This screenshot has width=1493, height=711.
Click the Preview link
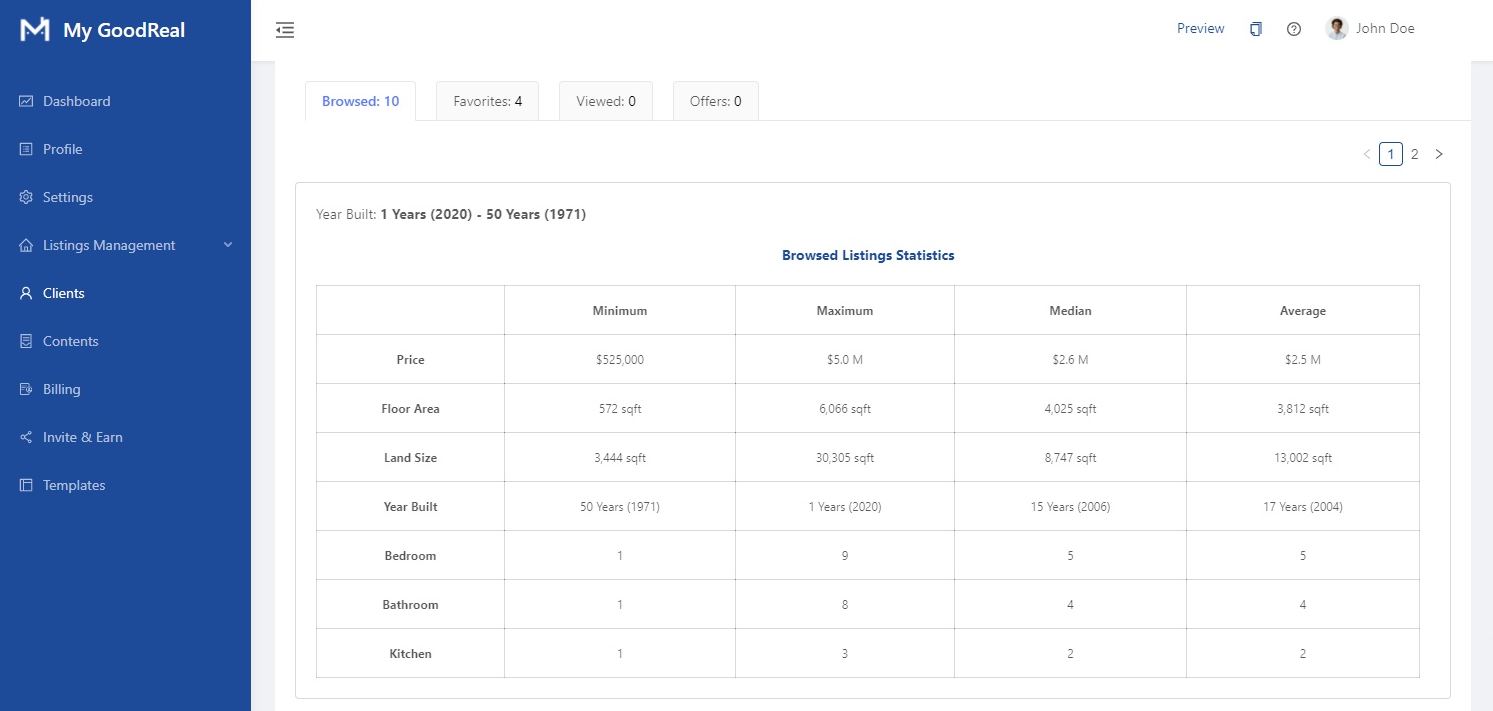1200,28
